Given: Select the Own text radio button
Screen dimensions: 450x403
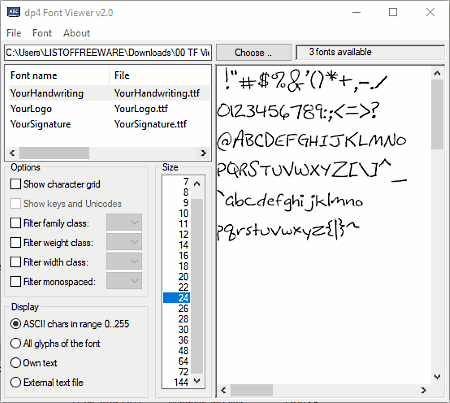Looking at the screenshot, I should click(x=16, y=363).
